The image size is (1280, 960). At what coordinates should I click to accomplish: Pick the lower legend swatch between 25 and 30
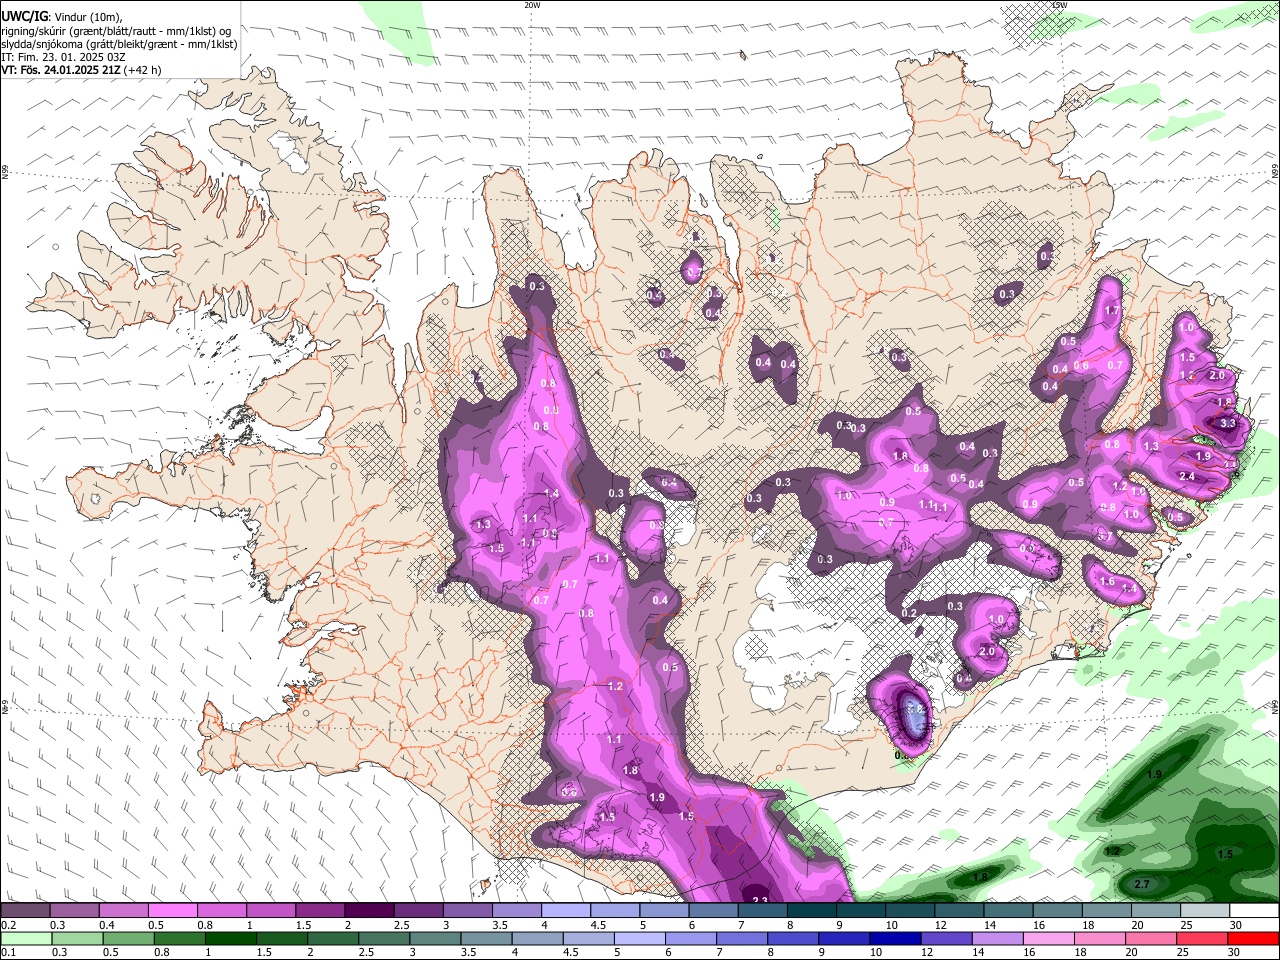1202,938
